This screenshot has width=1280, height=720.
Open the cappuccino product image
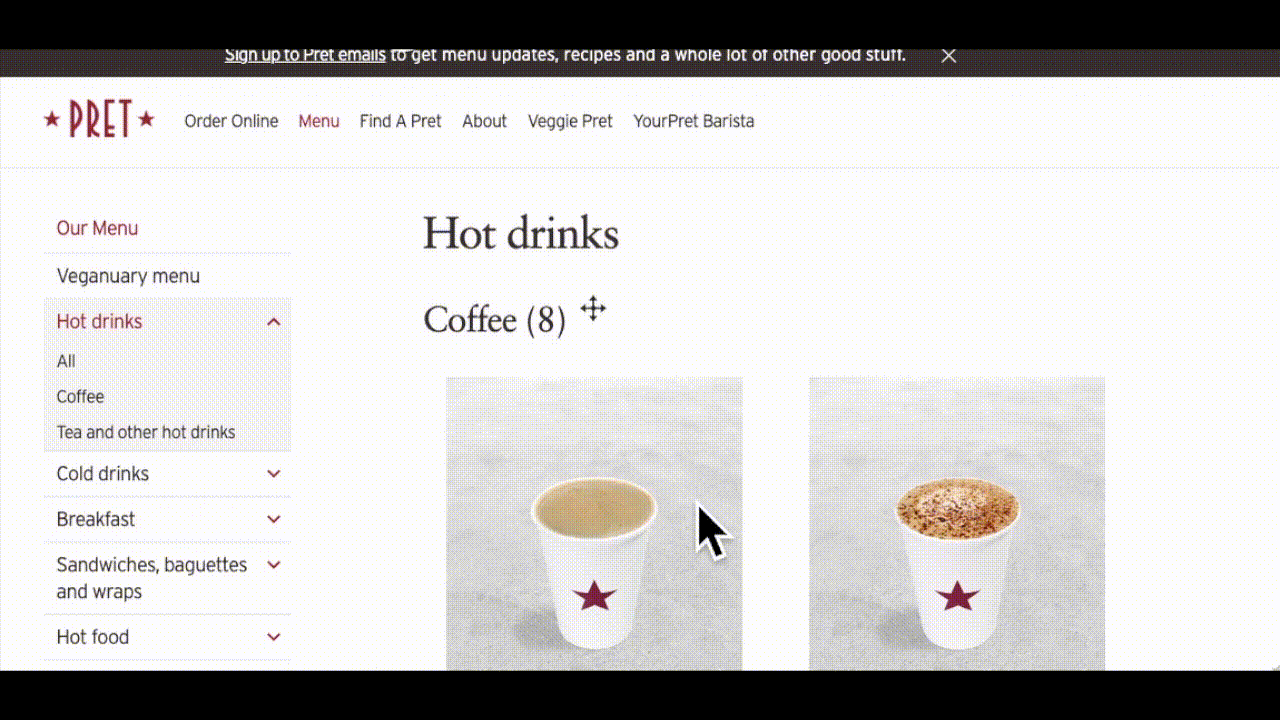point(957,523)
